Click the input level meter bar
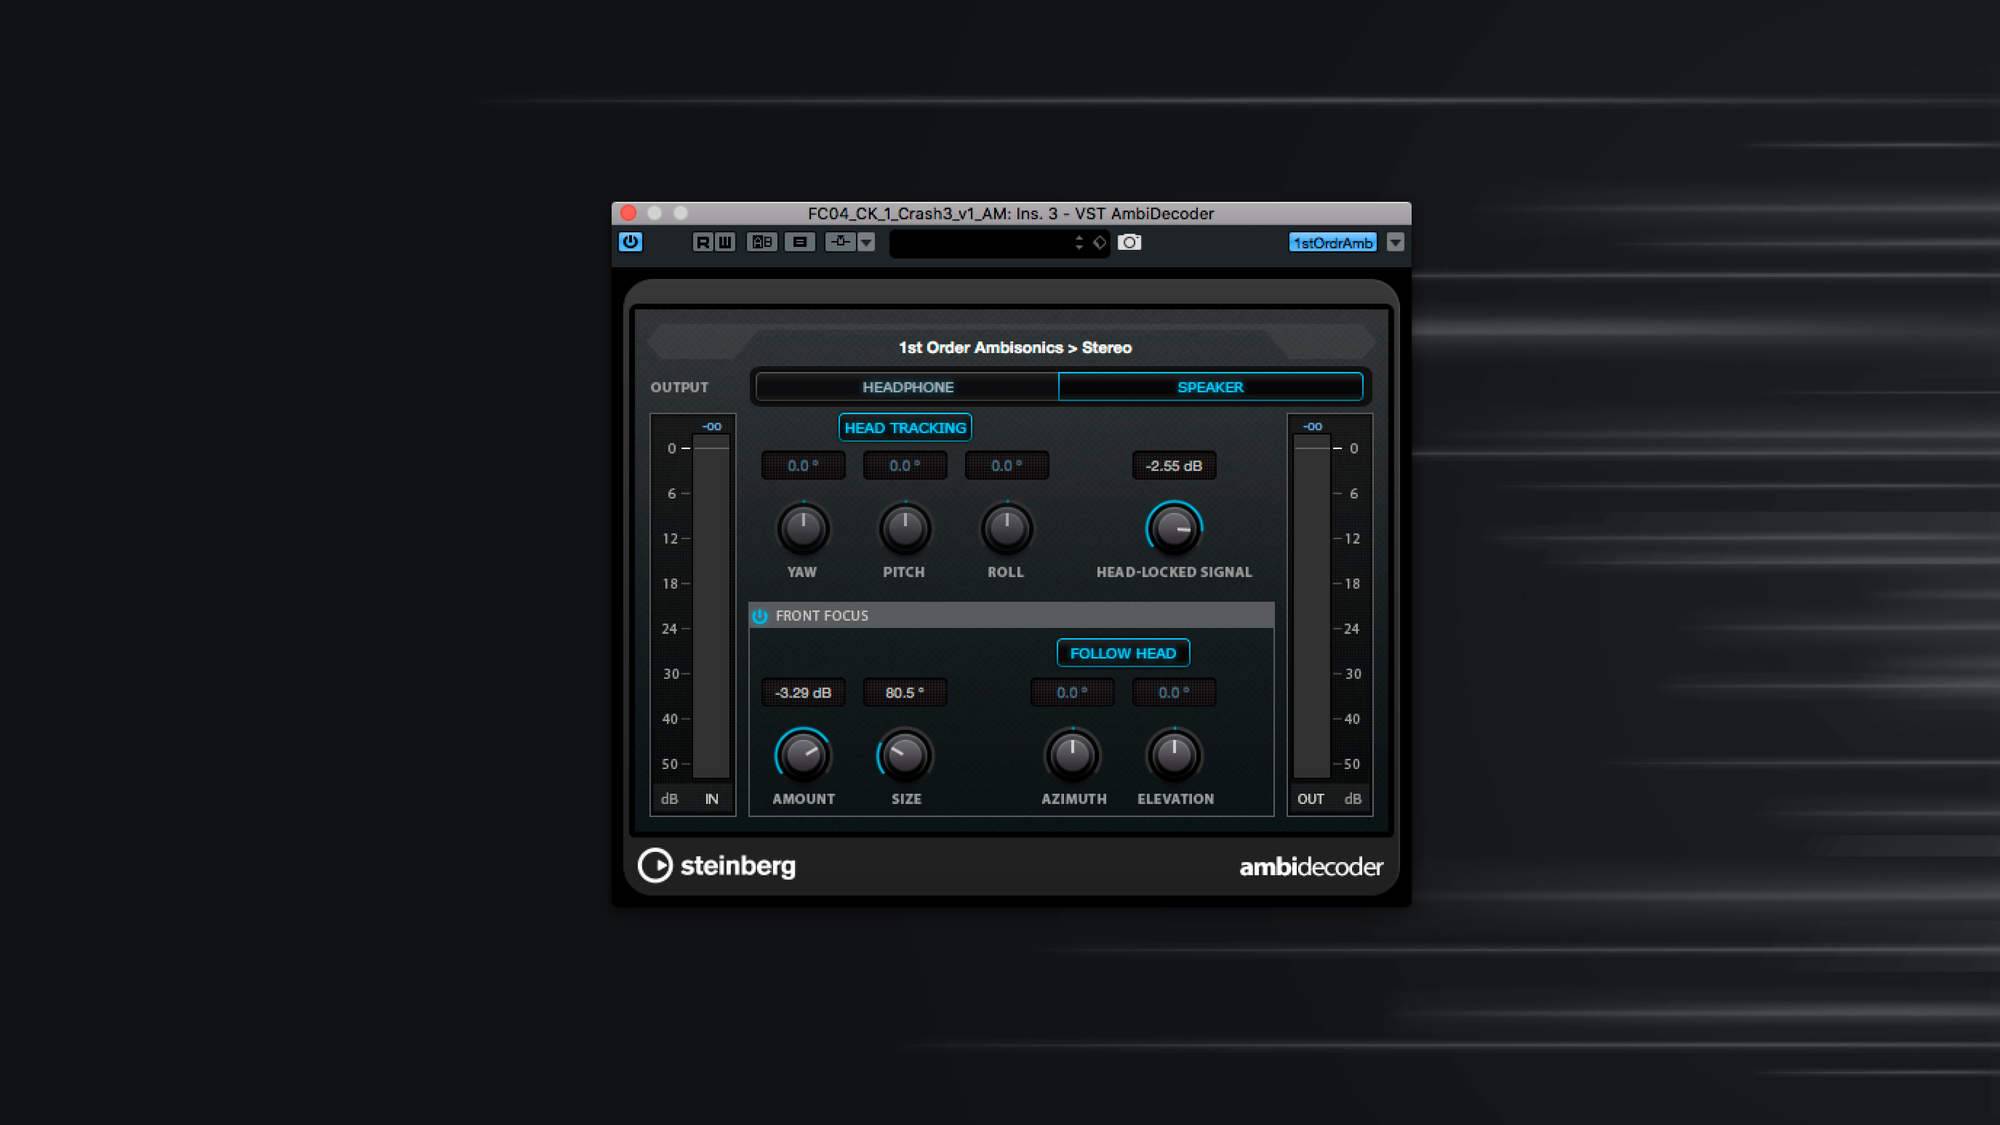Image resolution: width=2000 pixels, height=1125 pixels. [711, 607]
